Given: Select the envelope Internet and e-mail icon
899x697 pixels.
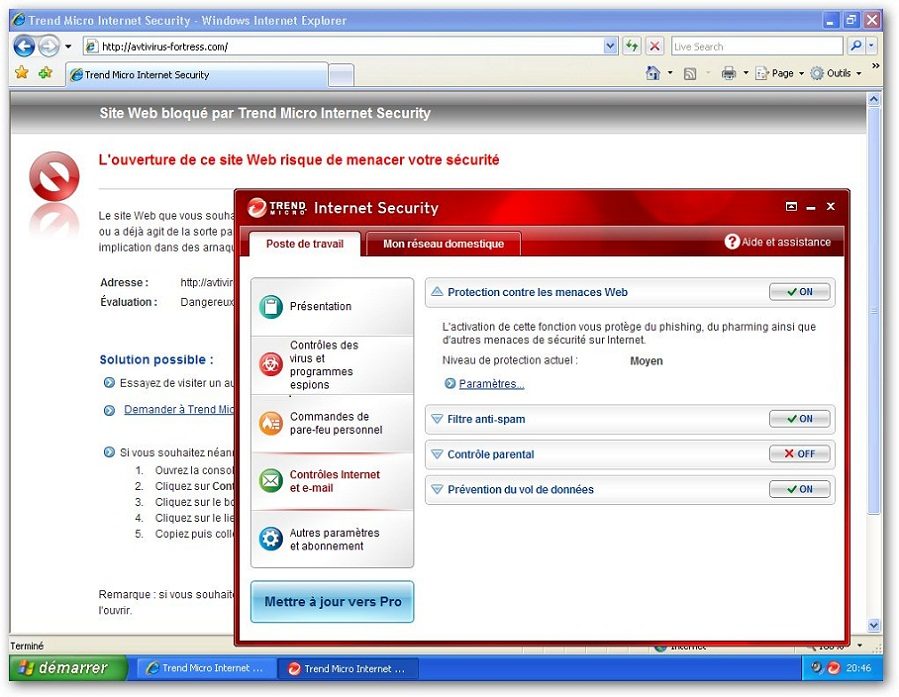Looking at the screenshot, I should point(271,480).
